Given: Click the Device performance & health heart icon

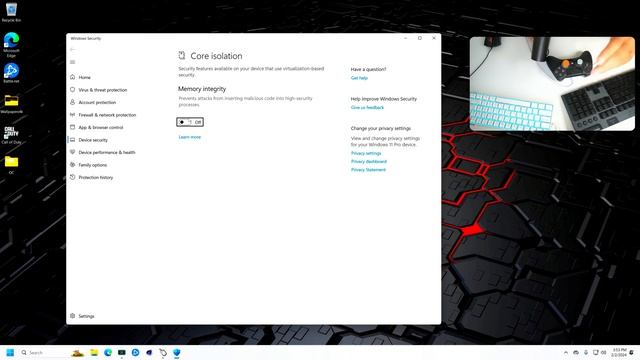Looking at the screenshot, I should pyautogui.click(x=73, y=152).
